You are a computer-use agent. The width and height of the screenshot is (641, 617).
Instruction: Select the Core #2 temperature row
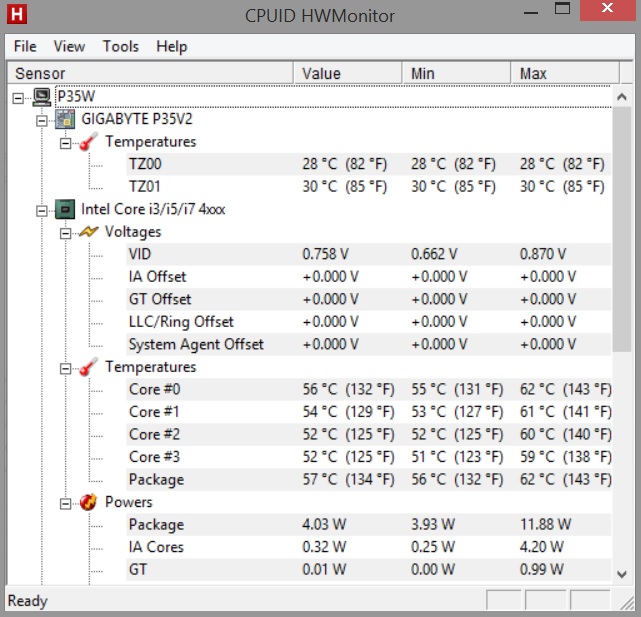368,434
